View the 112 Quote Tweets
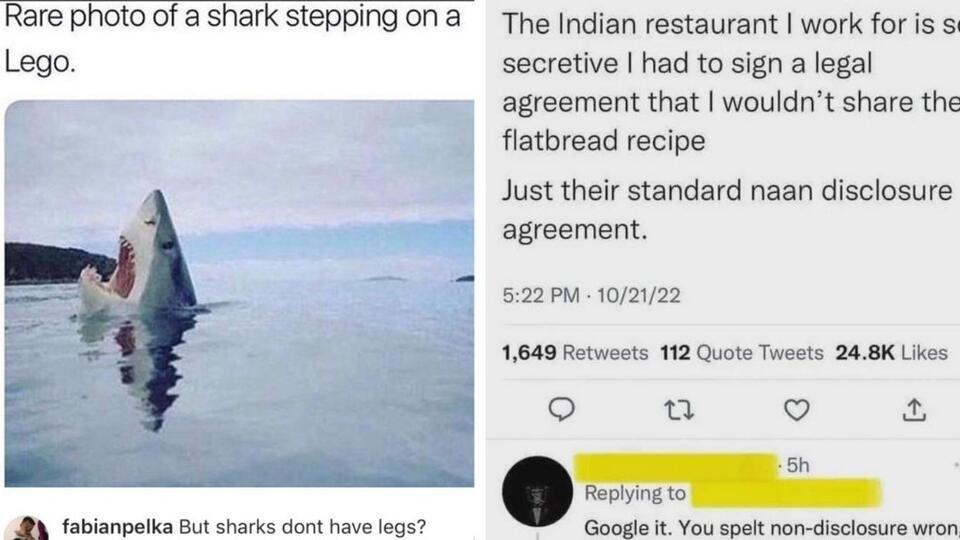 [x=741, y=353]
